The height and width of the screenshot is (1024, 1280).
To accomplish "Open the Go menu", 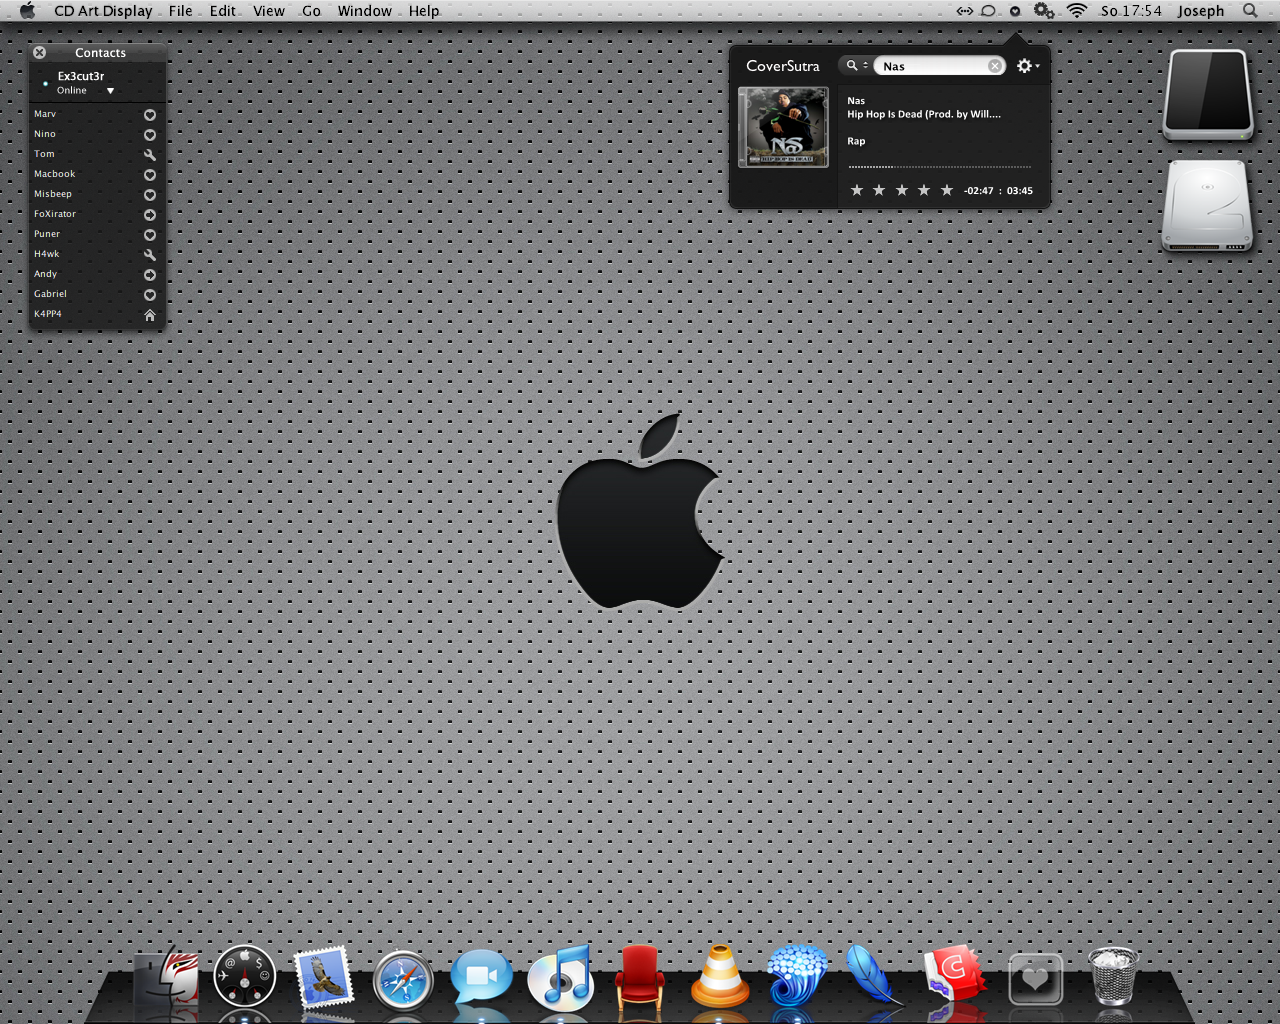I will pyautogui.click(x=311, y=11).
